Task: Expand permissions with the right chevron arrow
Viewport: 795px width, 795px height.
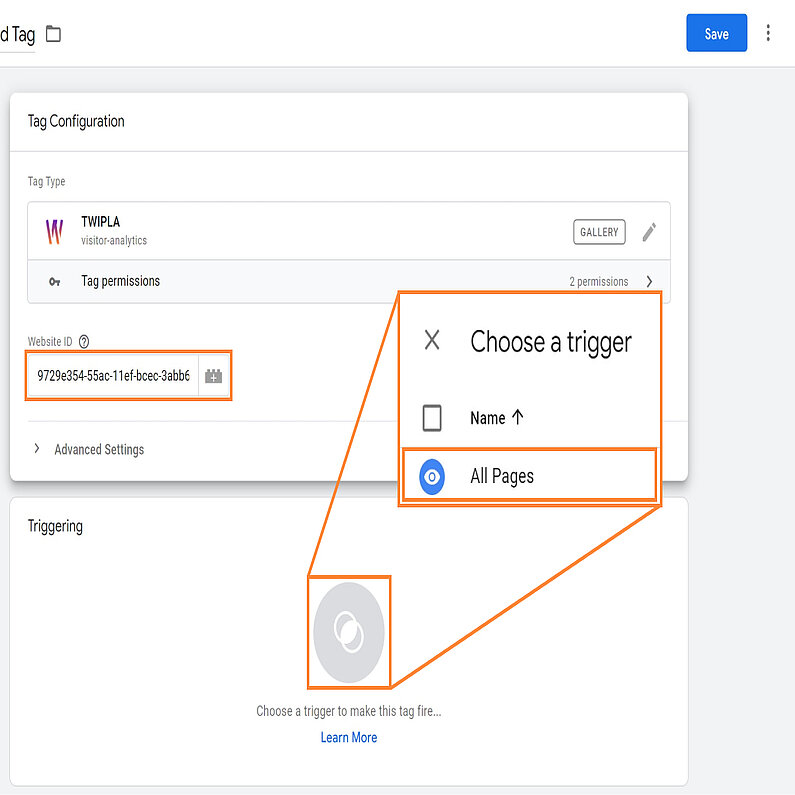Action: tap(649, 282)
